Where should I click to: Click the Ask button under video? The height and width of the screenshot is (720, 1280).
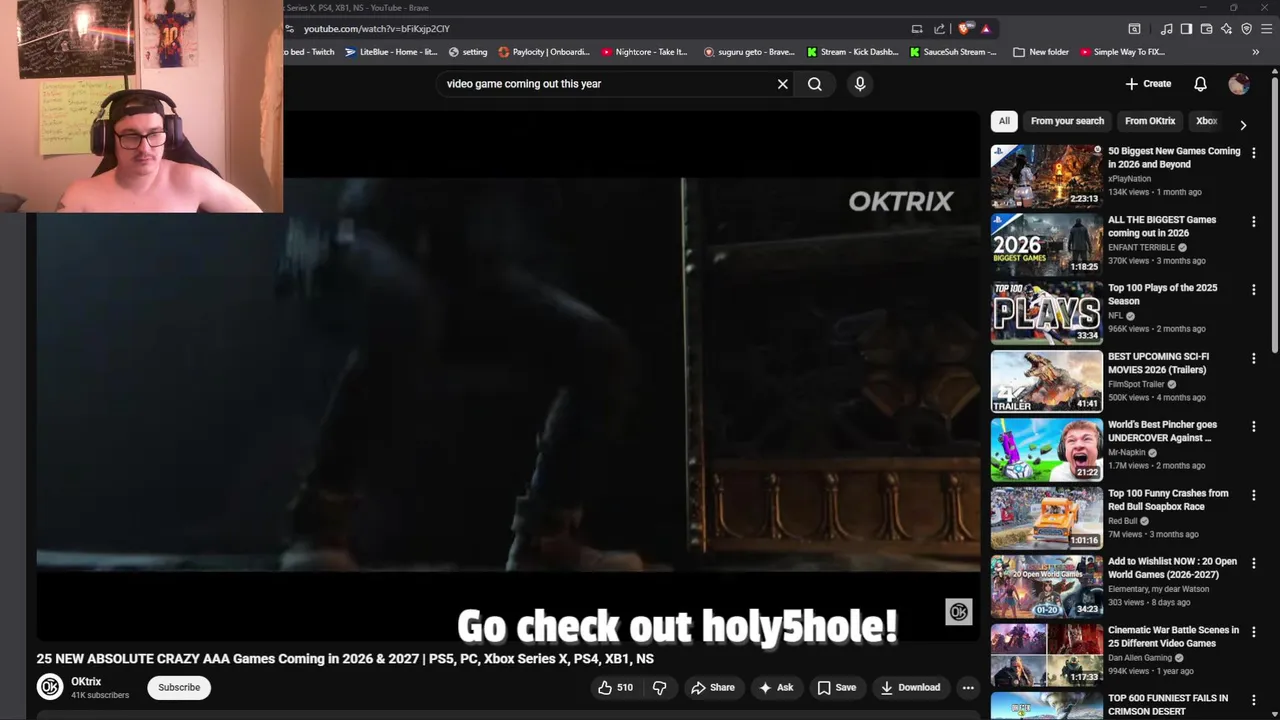click(x=776, y=687)
